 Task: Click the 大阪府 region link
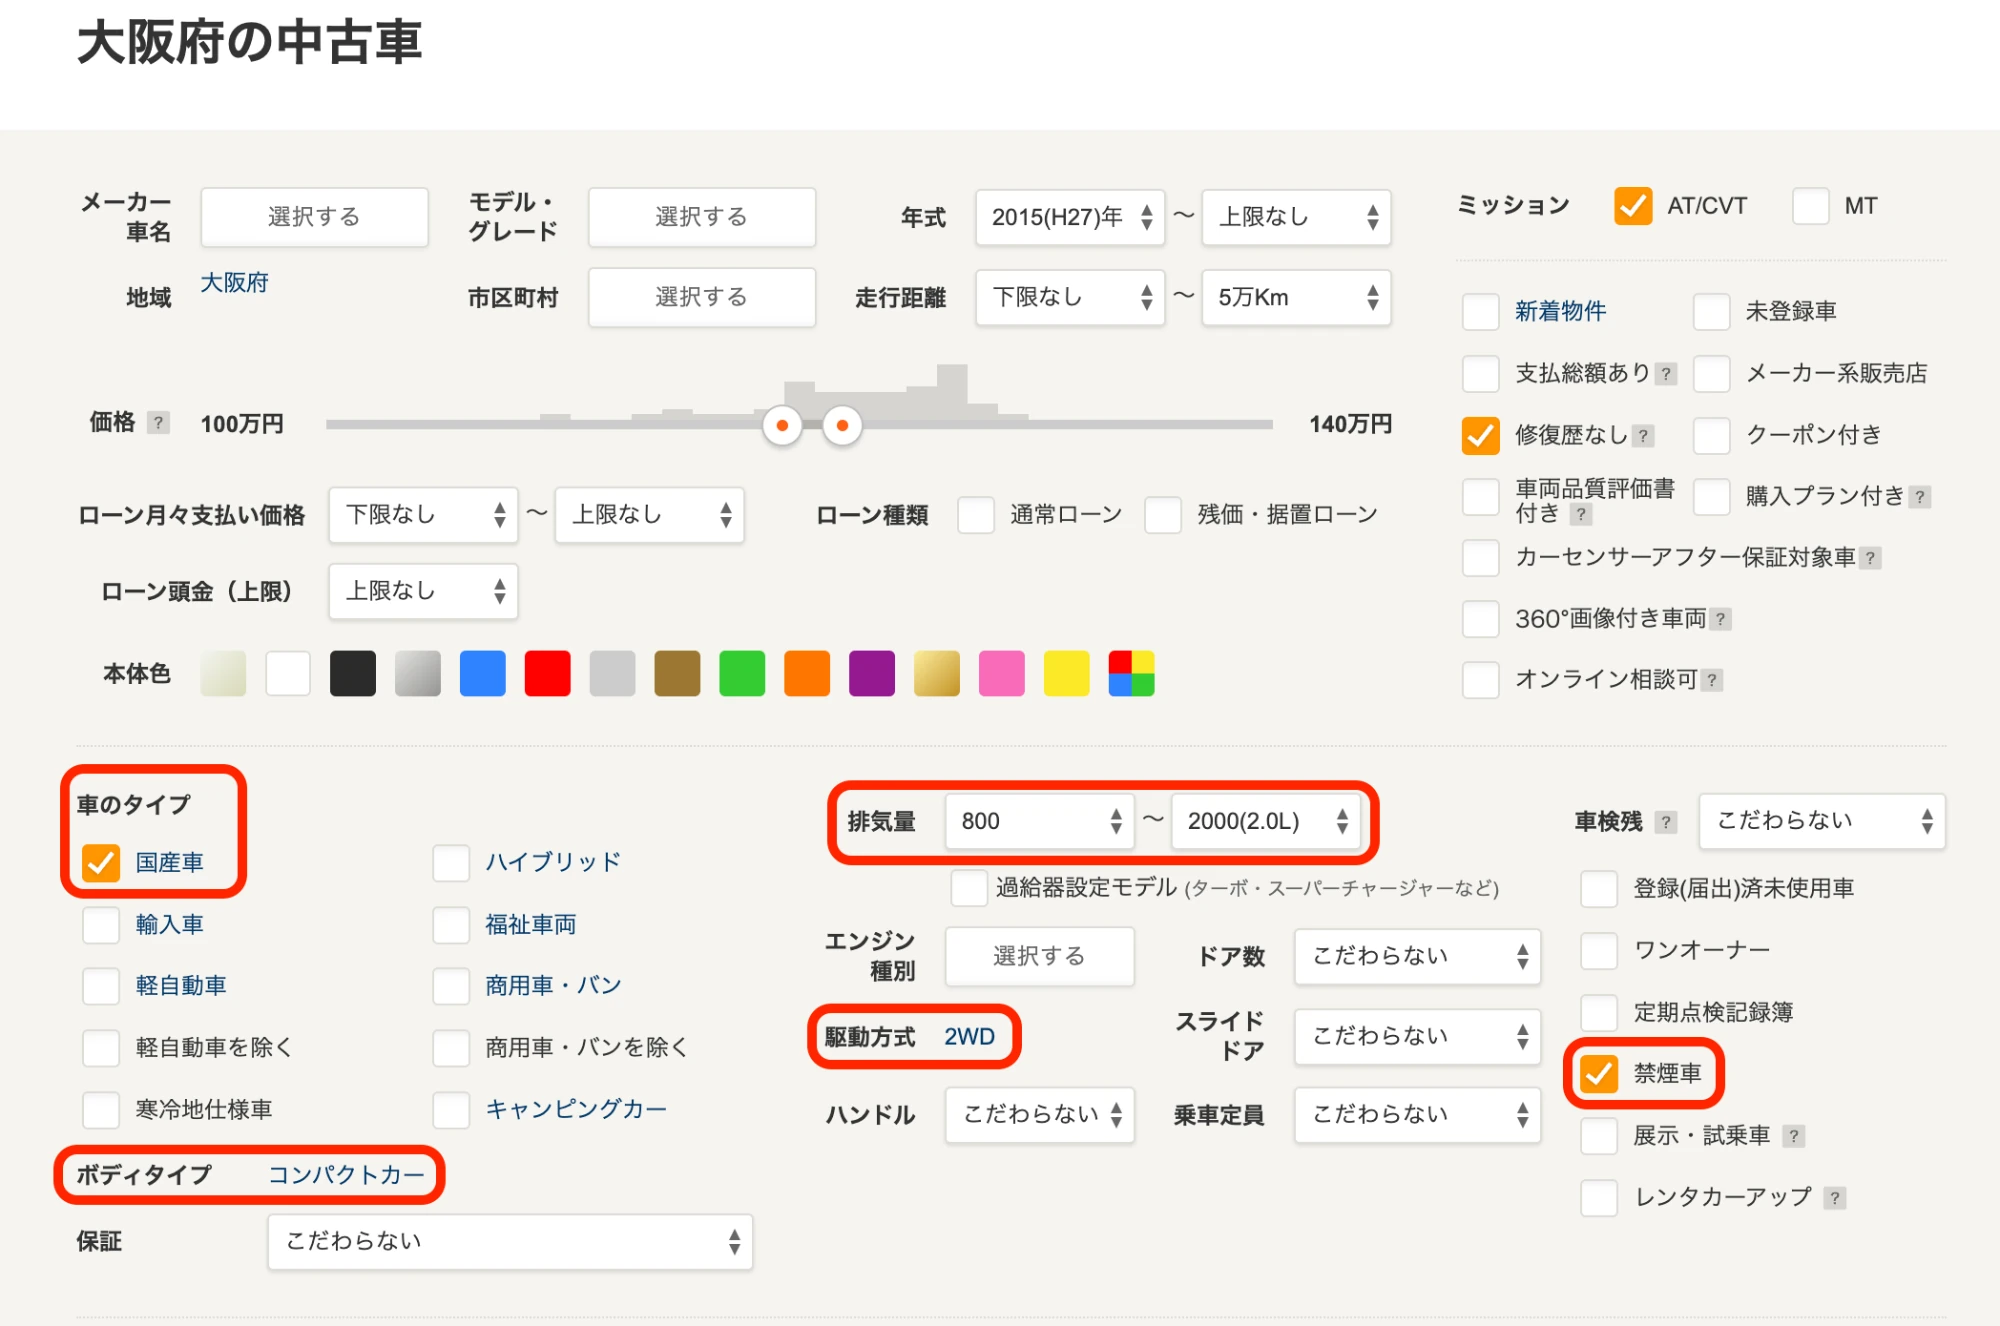click(x=234, y=283)
